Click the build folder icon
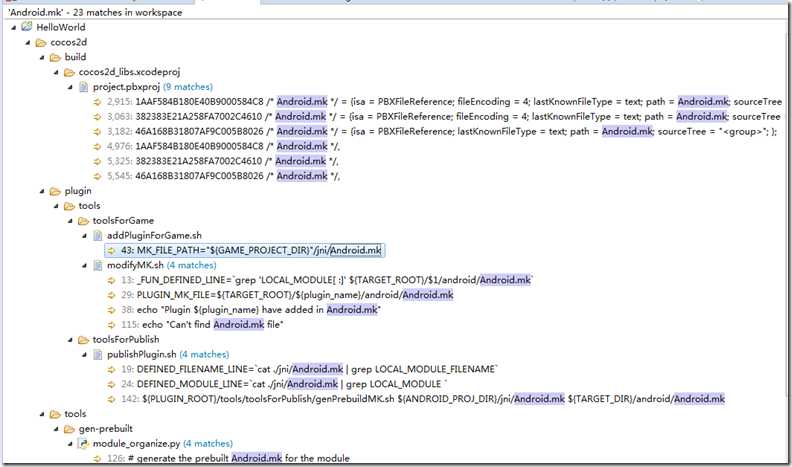 pos(55,58)
